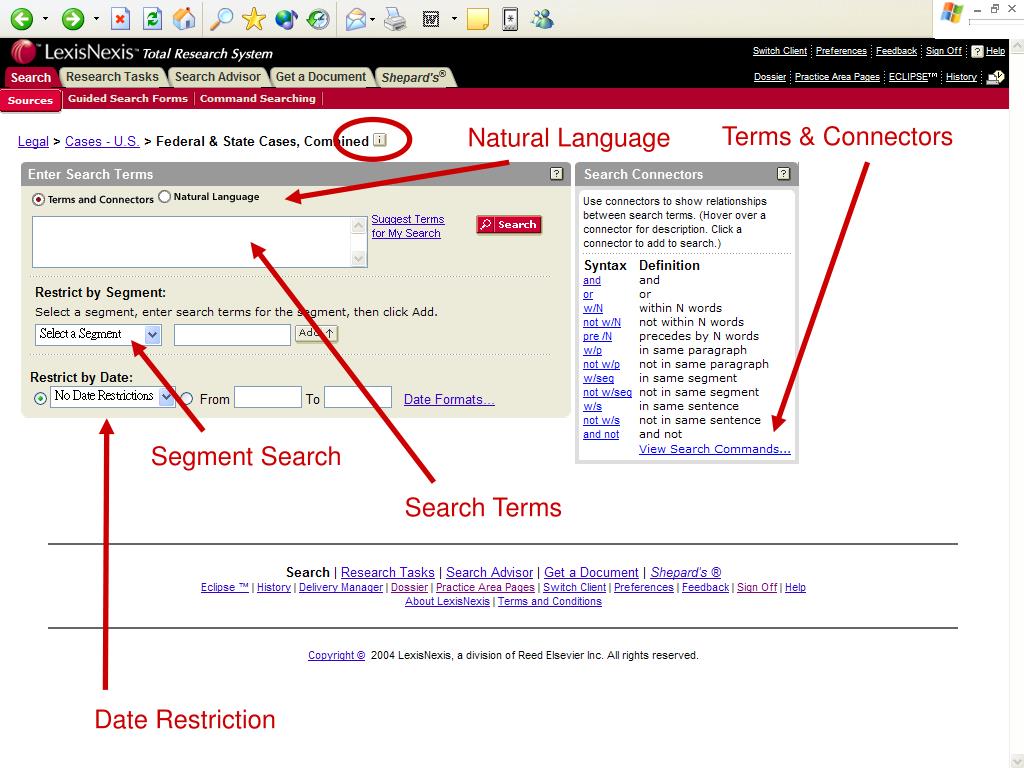Screen dimensions: 1024x768
Task: Open the Edit icon dropdown arrow
Action: [x=454, y=19]
